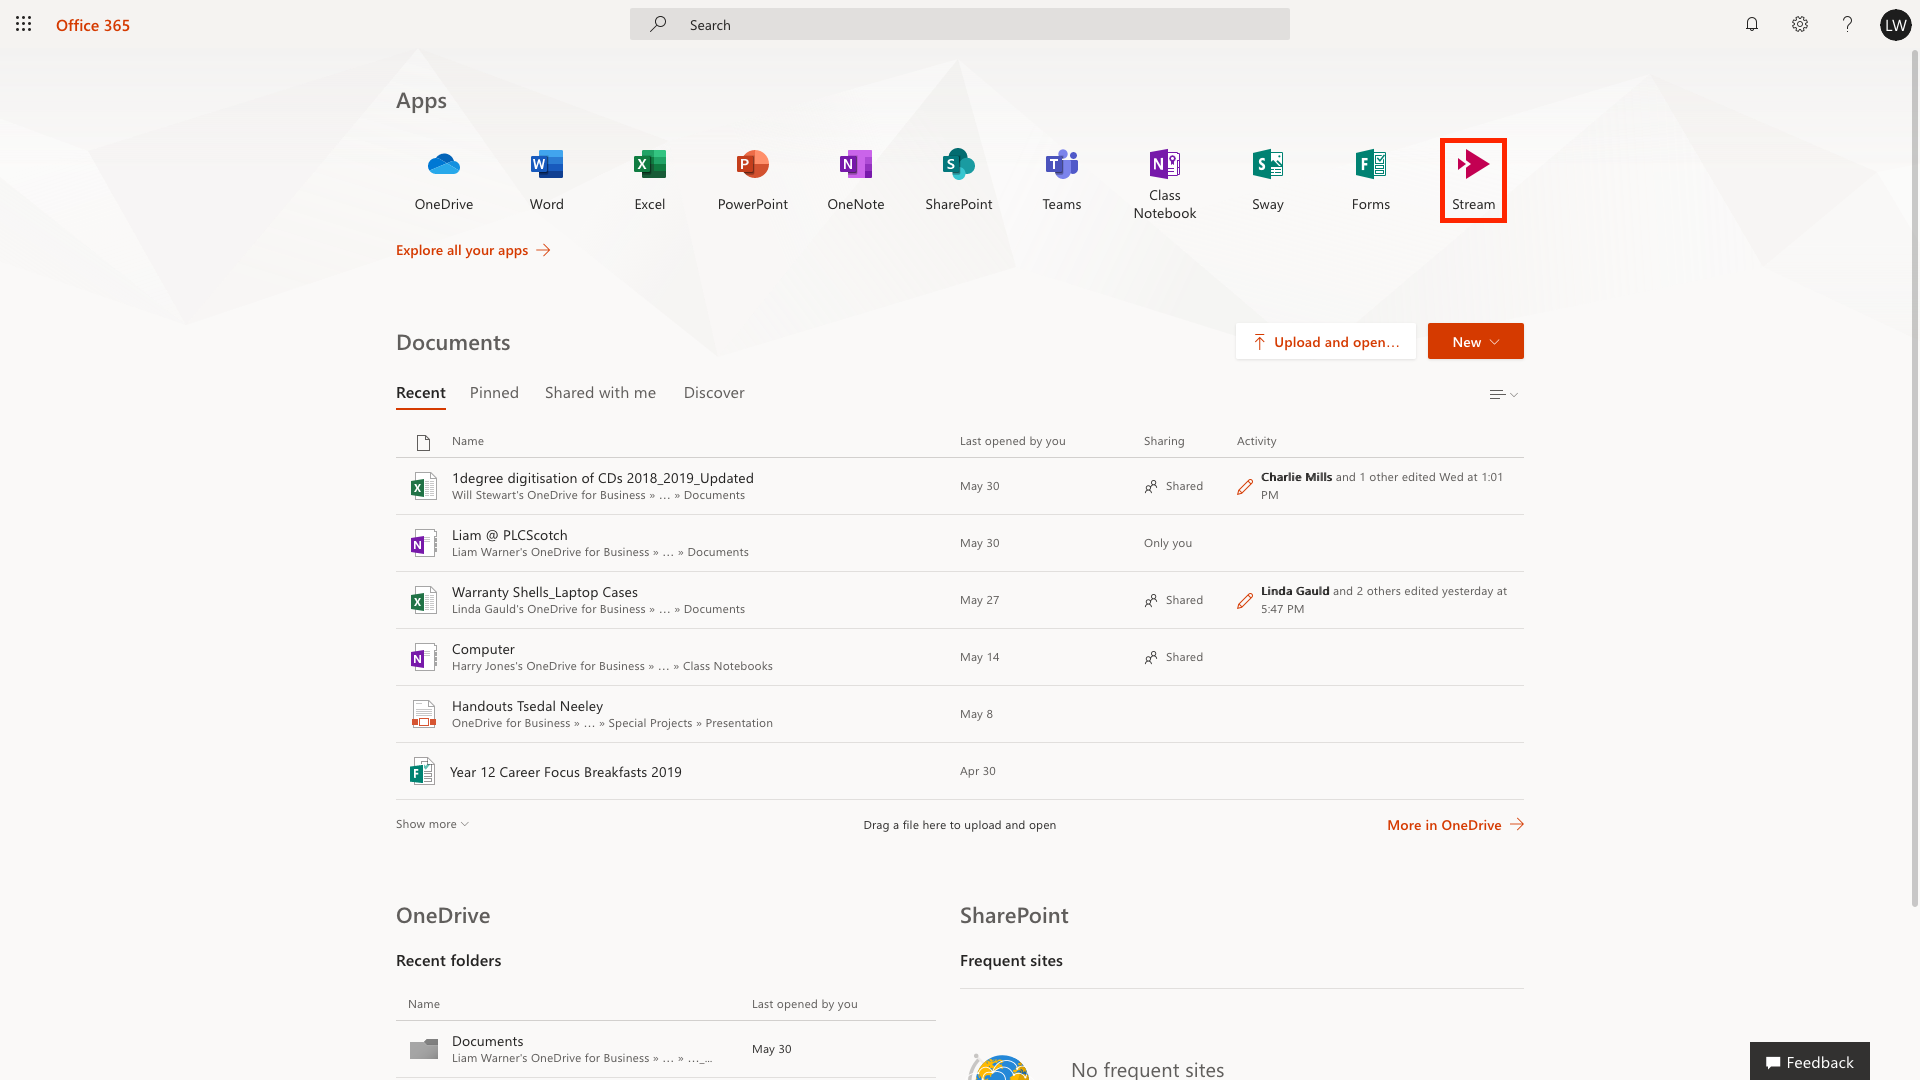Open Liam @ PLCScotch notebook
The width and height of the screenshot is (1920, 1080).
coord(510,535)
